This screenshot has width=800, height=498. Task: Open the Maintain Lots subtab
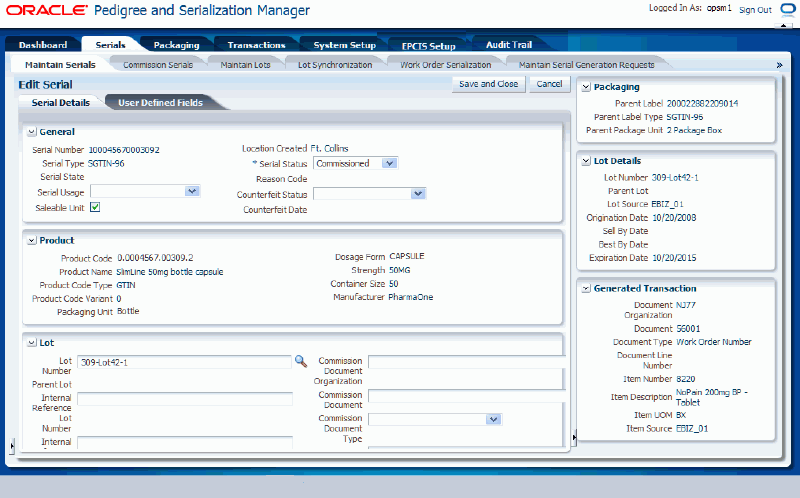tap(245, 65)
